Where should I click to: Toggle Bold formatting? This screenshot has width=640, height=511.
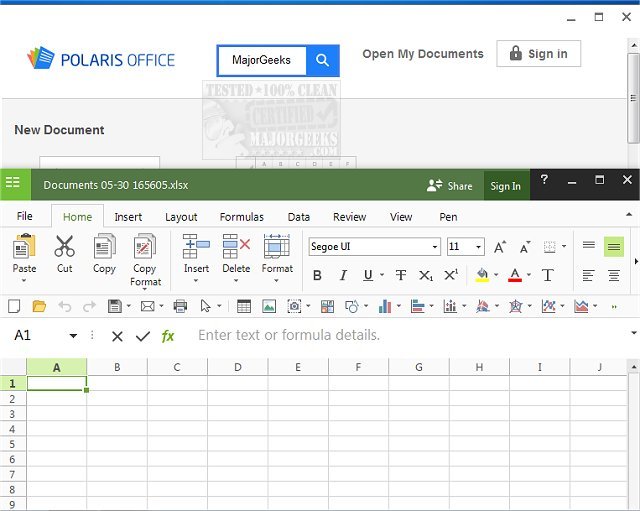click(317, 275)
